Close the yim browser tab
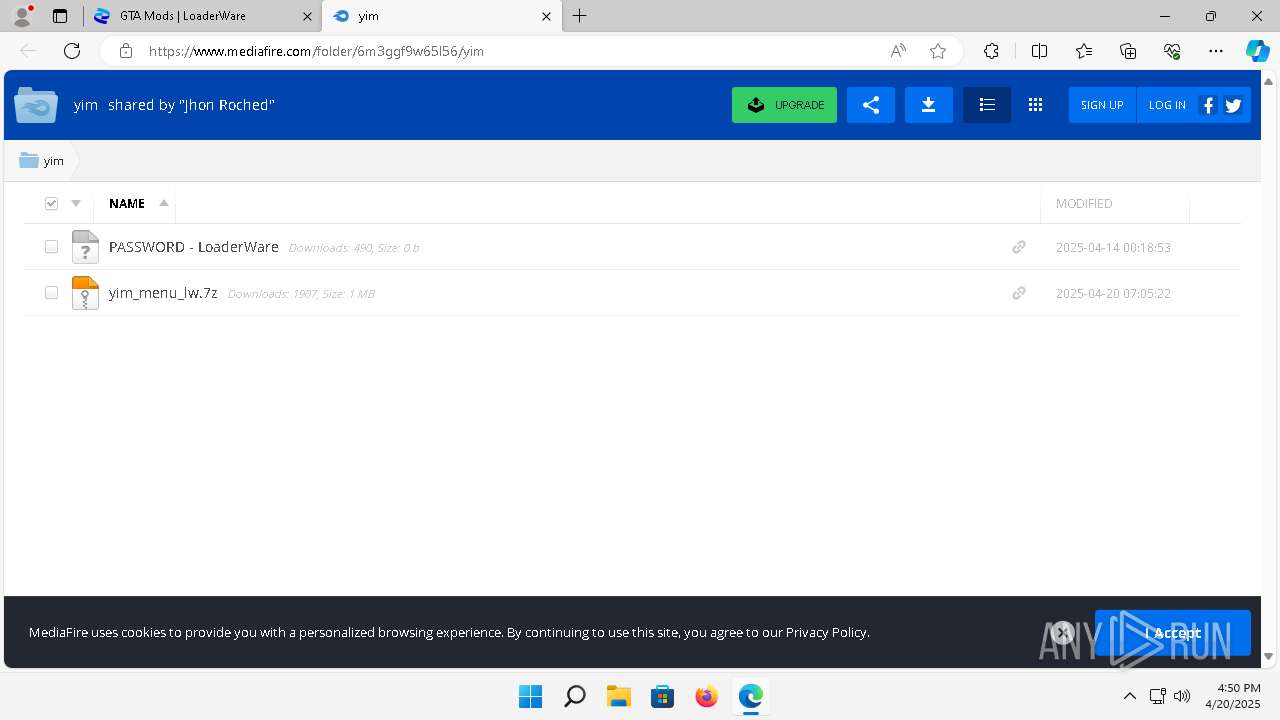 pyautogui.click(x=546, y=16)
